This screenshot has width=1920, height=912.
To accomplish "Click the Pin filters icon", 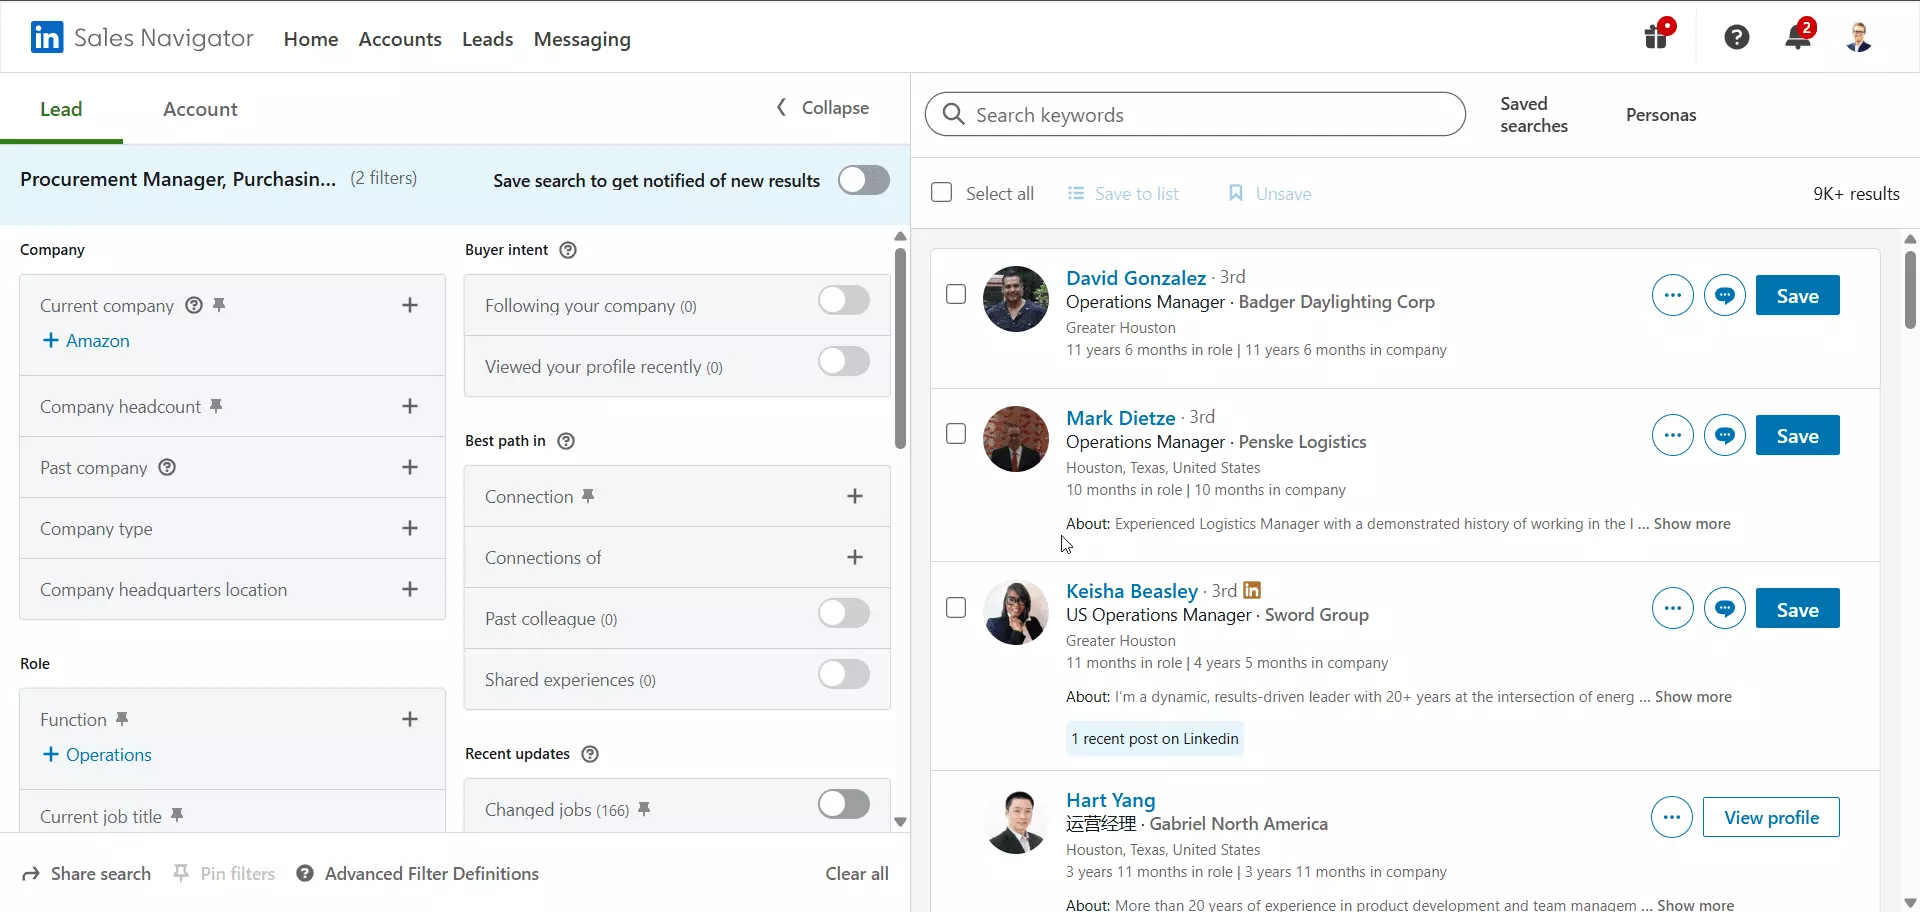I will tap(181, 873).
